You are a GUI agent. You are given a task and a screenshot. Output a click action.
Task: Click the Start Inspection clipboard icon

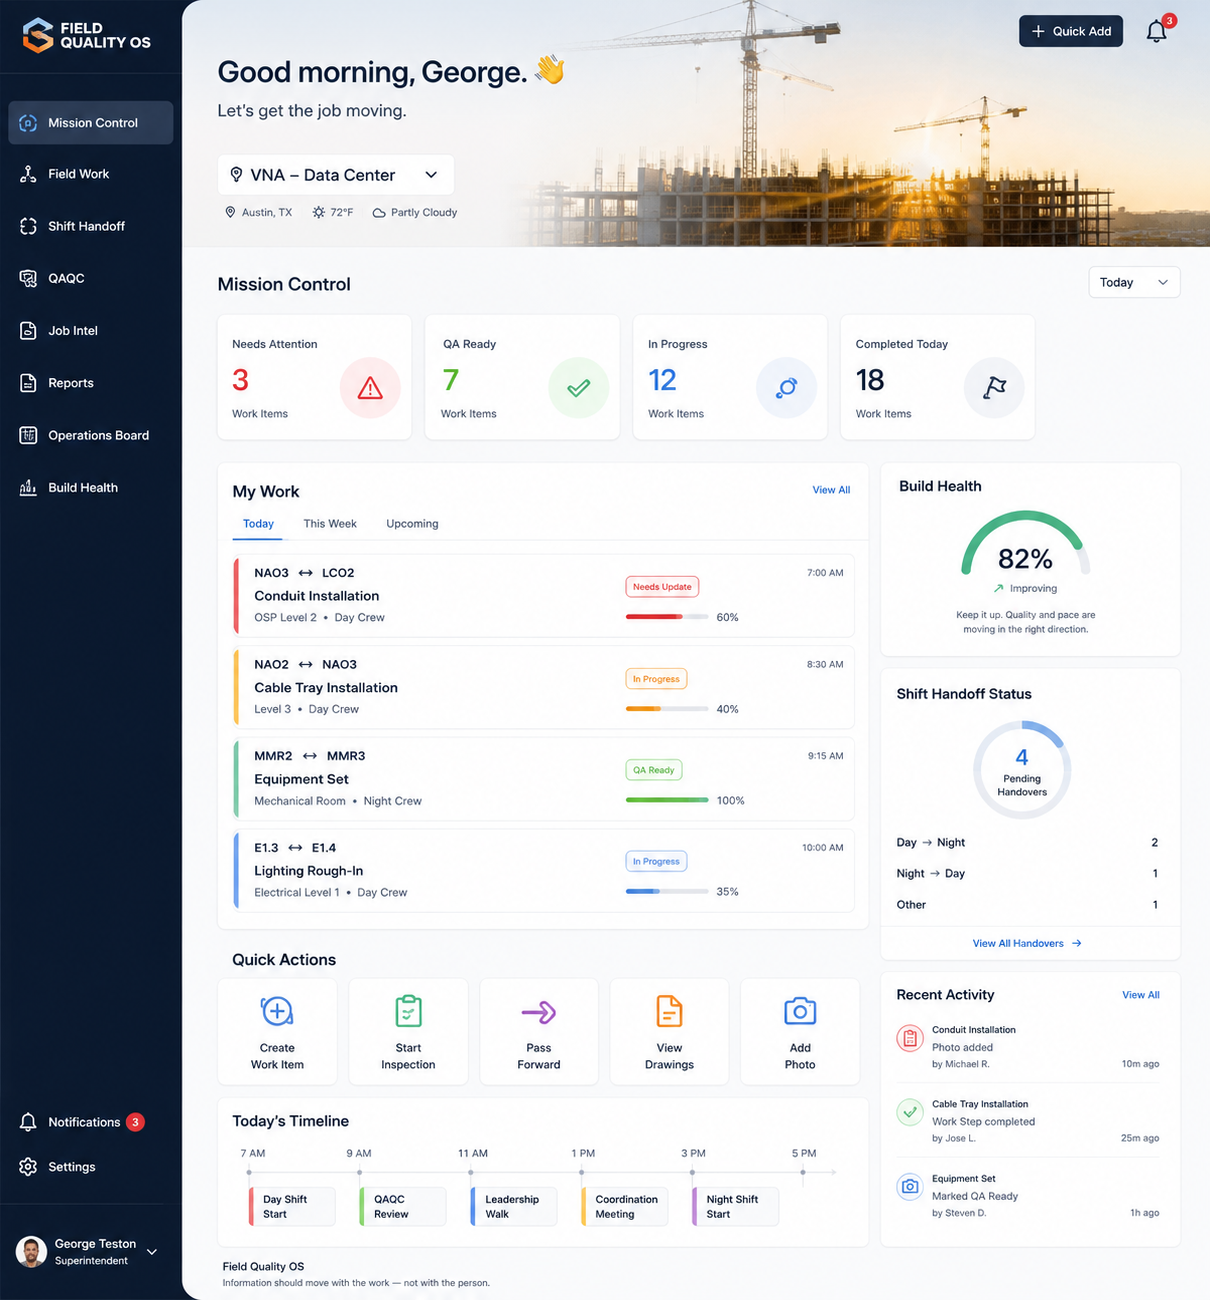[408, 1011]
